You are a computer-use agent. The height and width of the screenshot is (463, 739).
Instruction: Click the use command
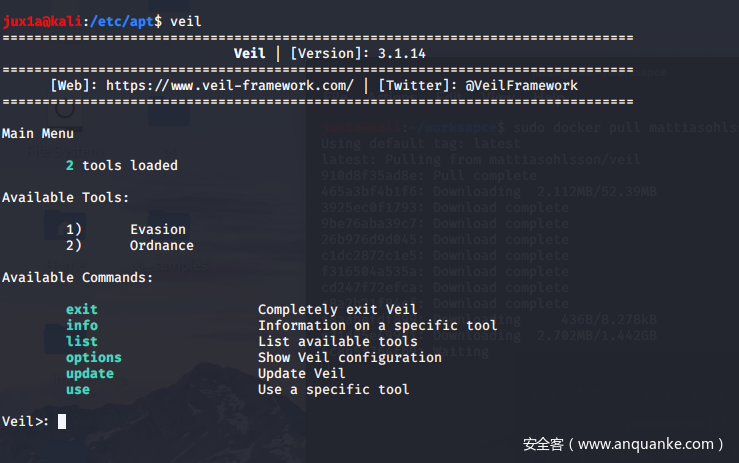pyautogui.click(x=78, y=389)
